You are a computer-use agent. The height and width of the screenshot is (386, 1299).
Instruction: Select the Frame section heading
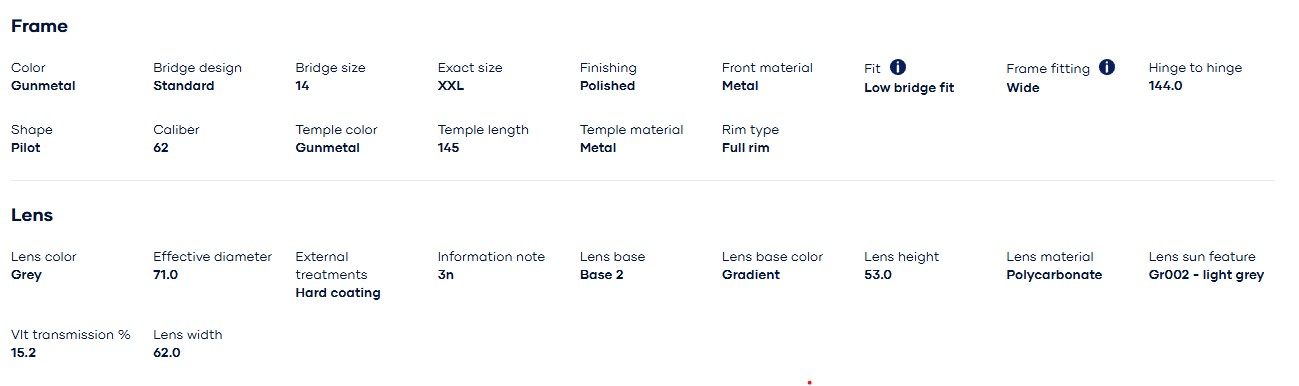click(x=40, y=27)
